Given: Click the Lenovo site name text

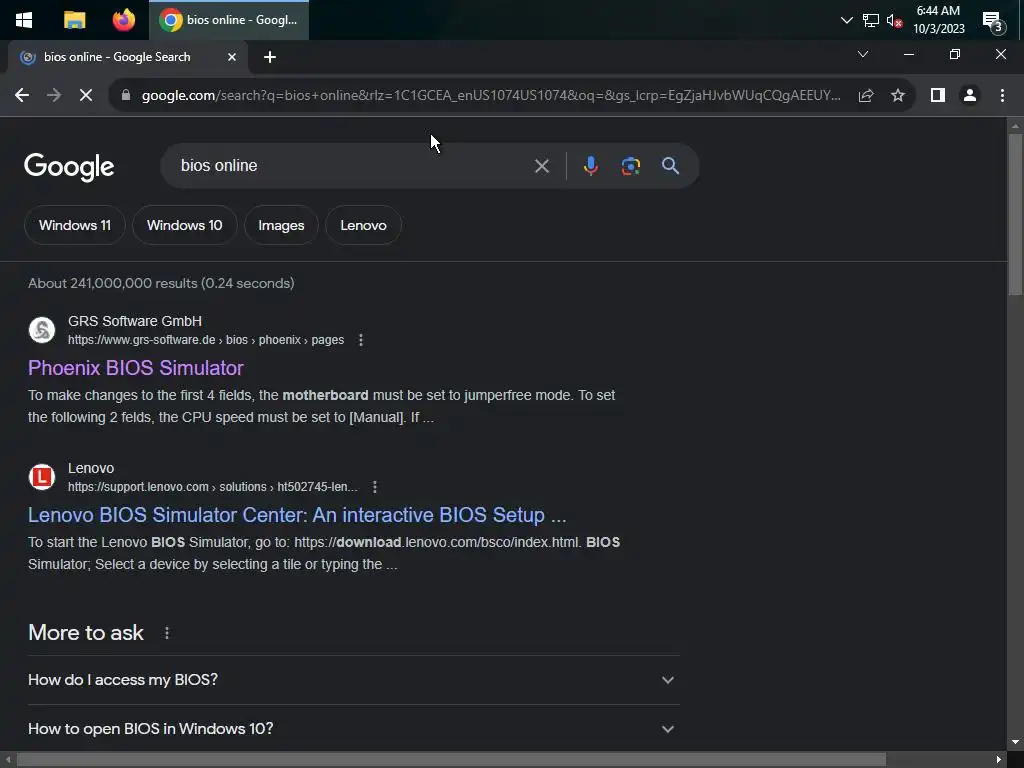Looking at the screenshot, I should coord(91,468).
